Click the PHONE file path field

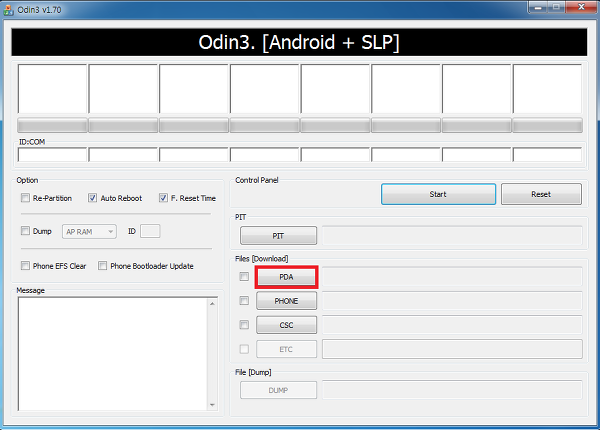click(452, 301)
